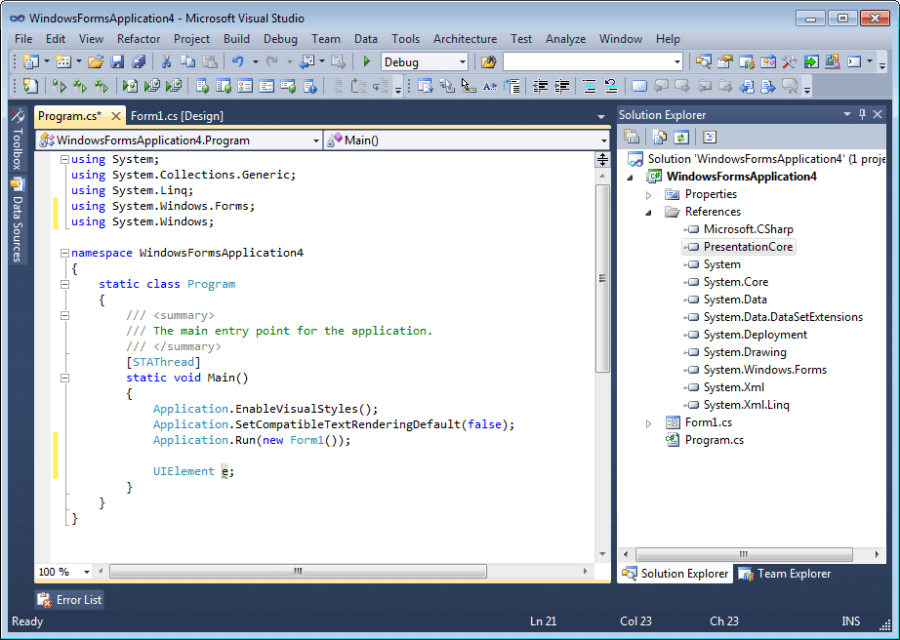Open the editor zoom level combo box

tap(63, 571)
